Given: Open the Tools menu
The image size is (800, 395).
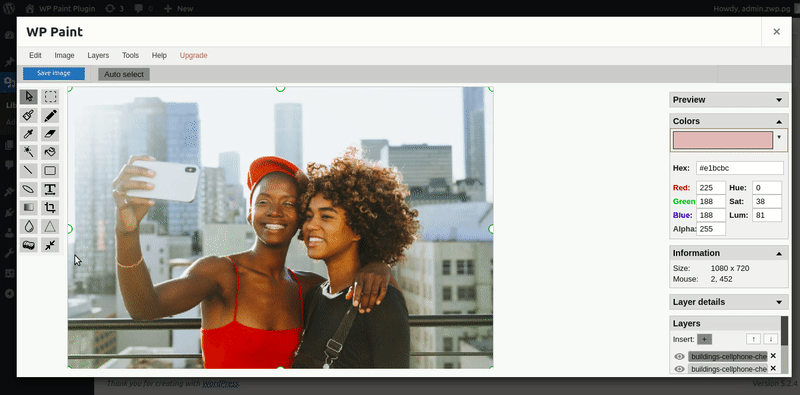Looking at the screenshot, I should [130, 55].
